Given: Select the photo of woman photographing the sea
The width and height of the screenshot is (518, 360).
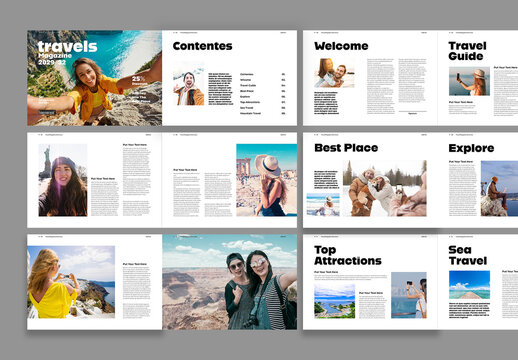Looking at the screenshot, I should click(409, 295).
